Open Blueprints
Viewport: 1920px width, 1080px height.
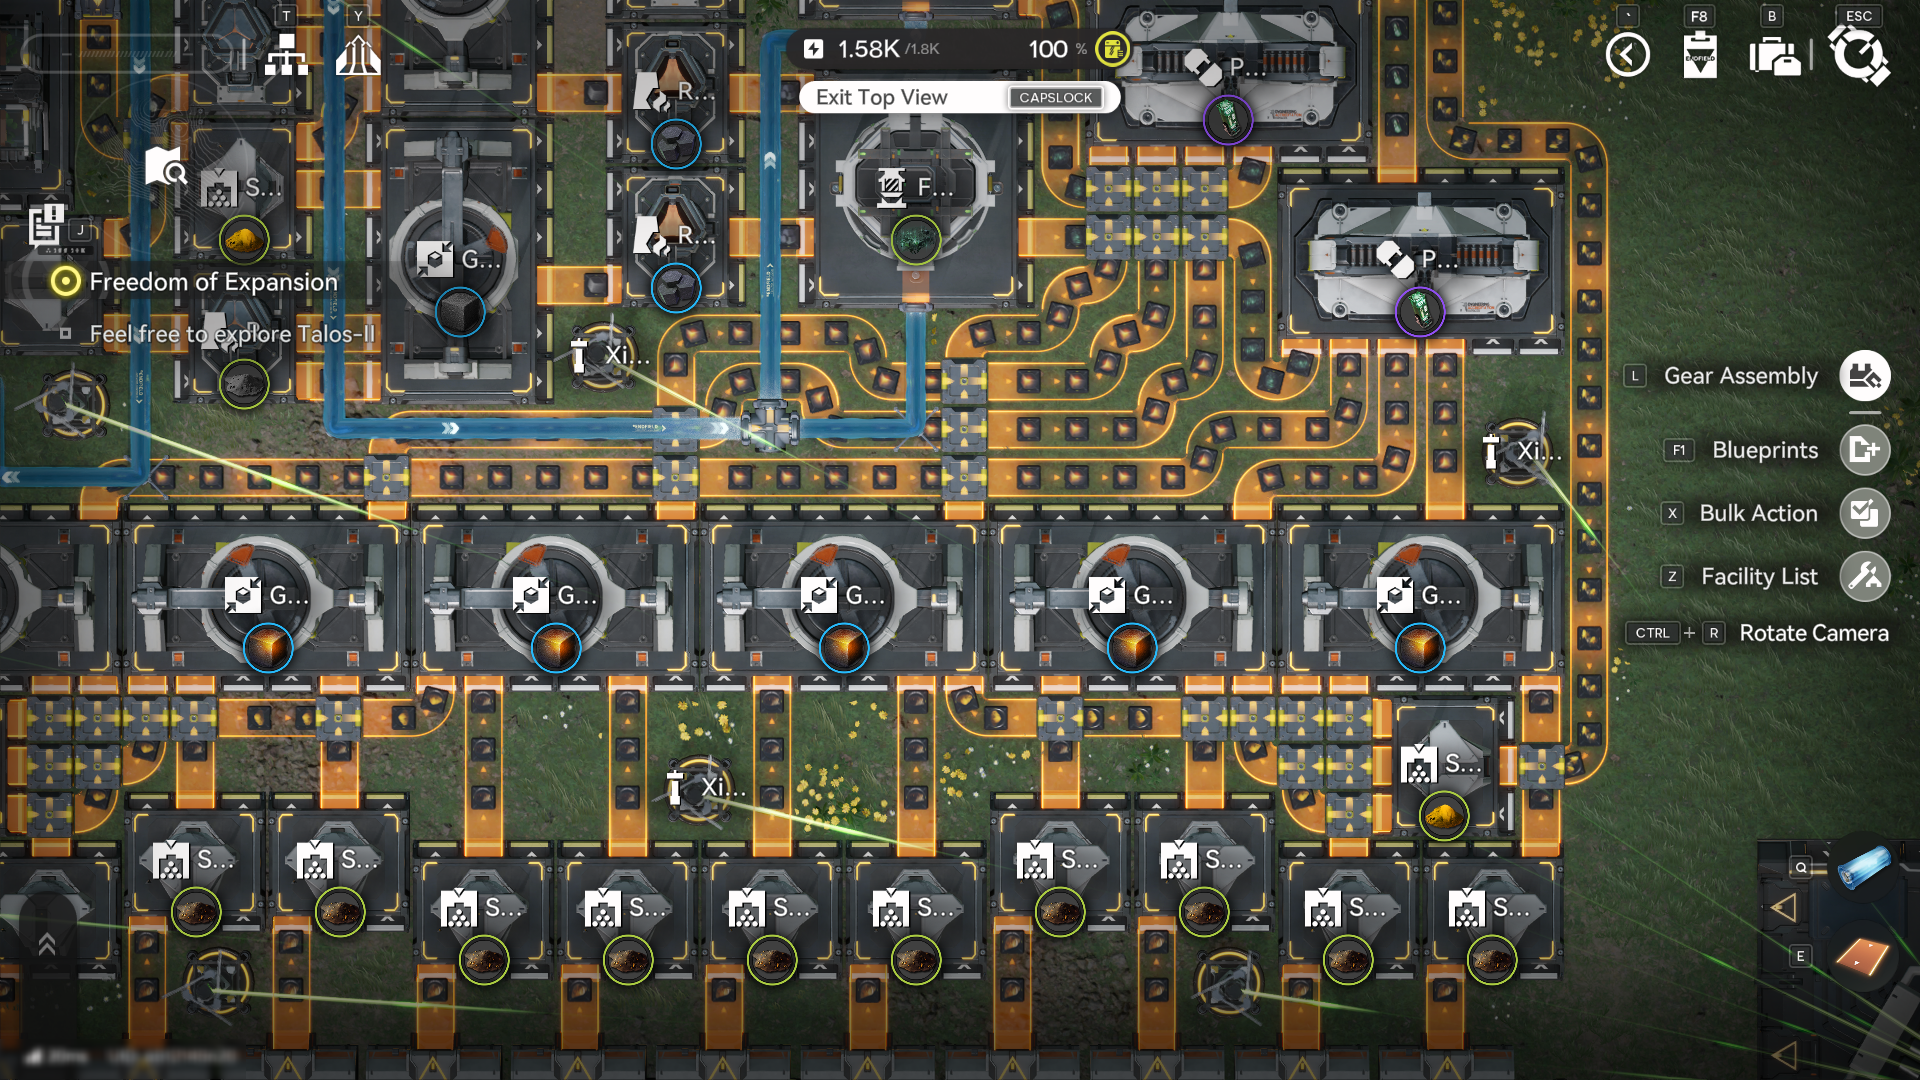1864,450
